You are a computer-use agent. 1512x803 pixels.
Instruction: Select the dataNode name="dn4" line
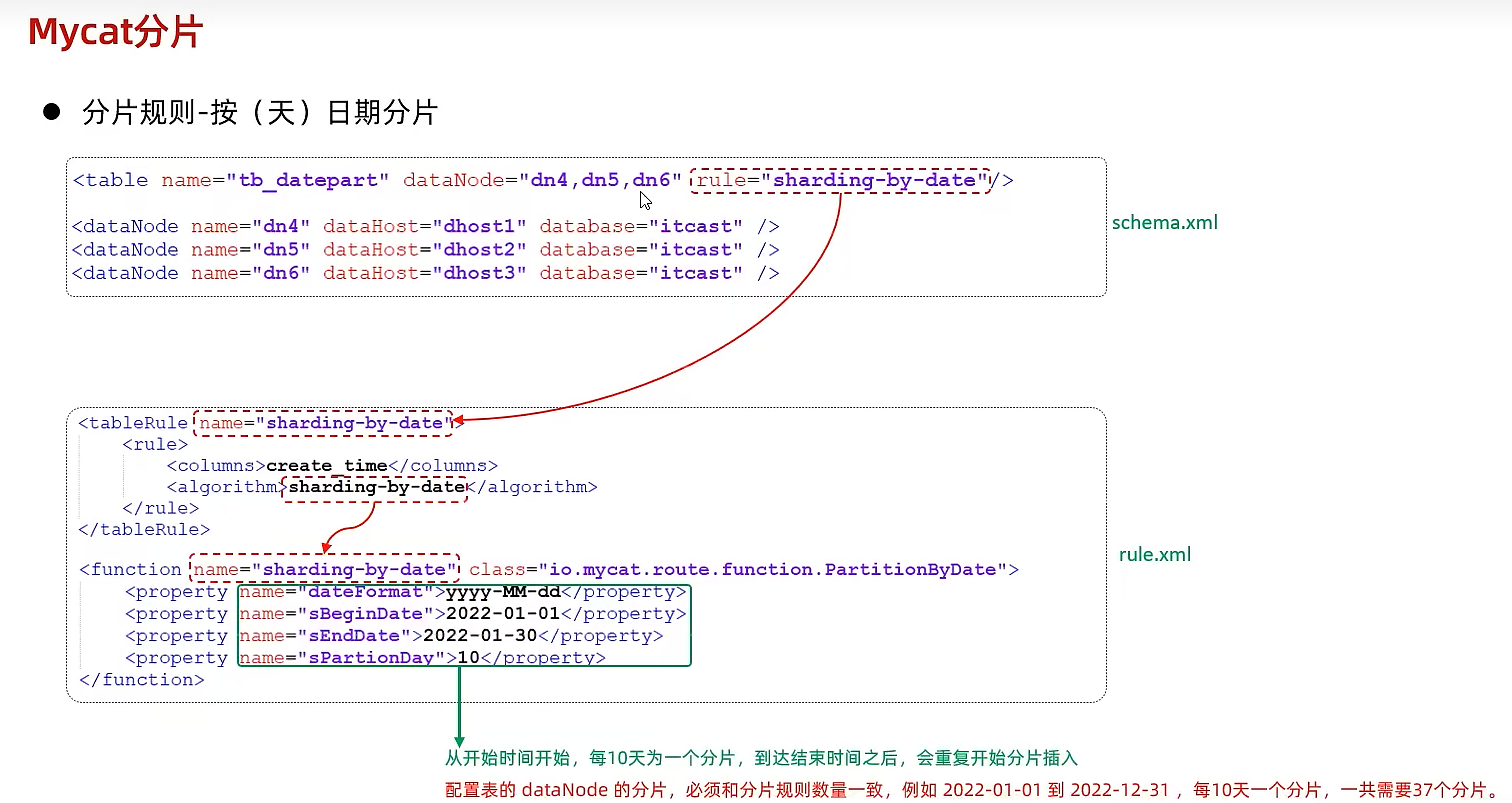point(426,227)
